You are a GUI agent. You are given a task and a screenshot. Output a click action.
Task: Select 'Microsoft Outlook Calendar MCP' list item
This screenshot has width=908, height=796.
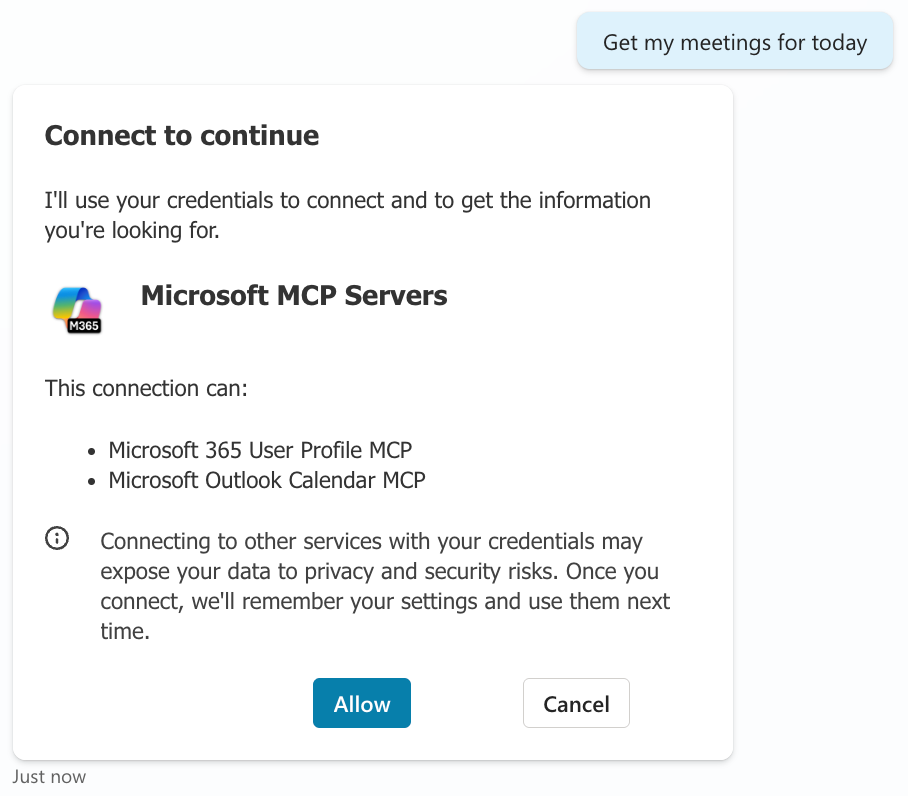(x=267, y=480)
